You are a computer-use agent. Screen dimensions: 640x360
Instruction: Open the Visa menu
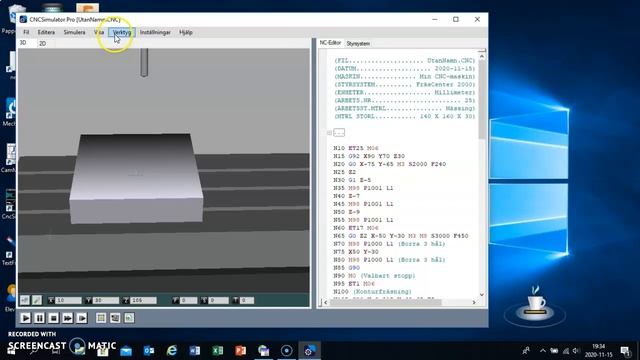pos(99,32)
